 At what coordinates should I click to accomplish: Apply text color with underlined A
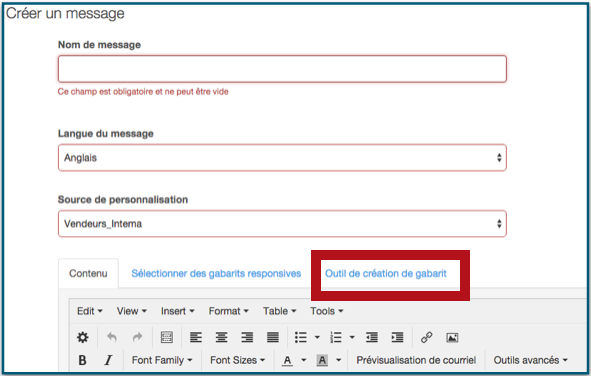(287, 361)
